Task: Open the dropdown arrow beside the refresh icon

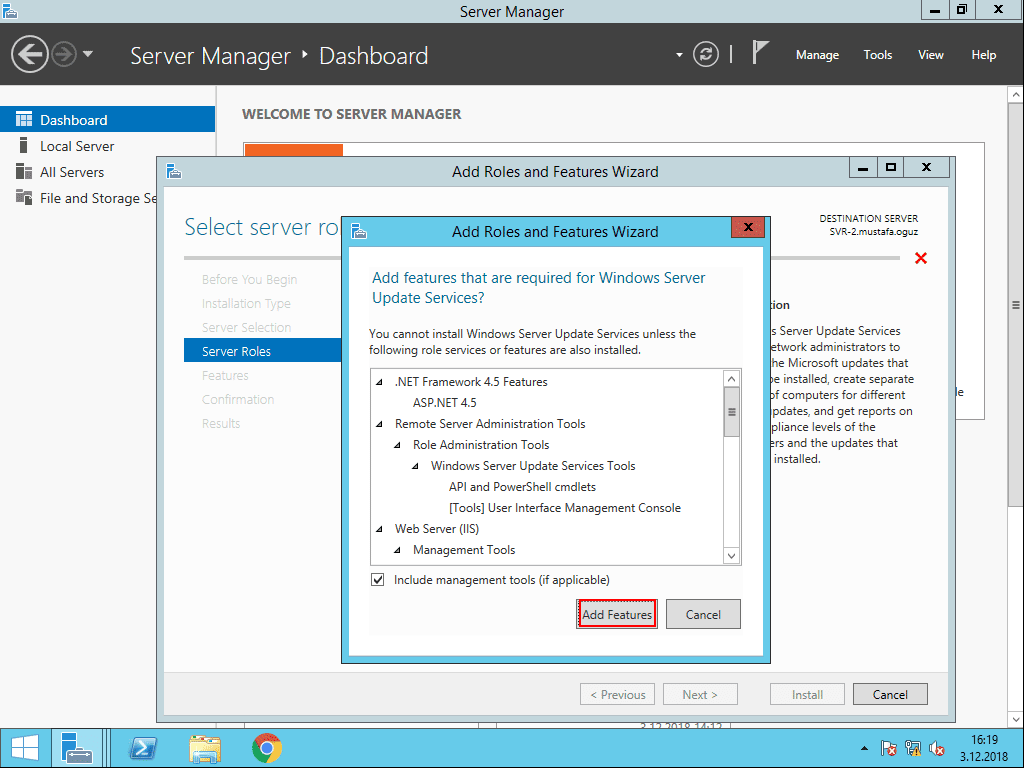Action: pos(679,55)
